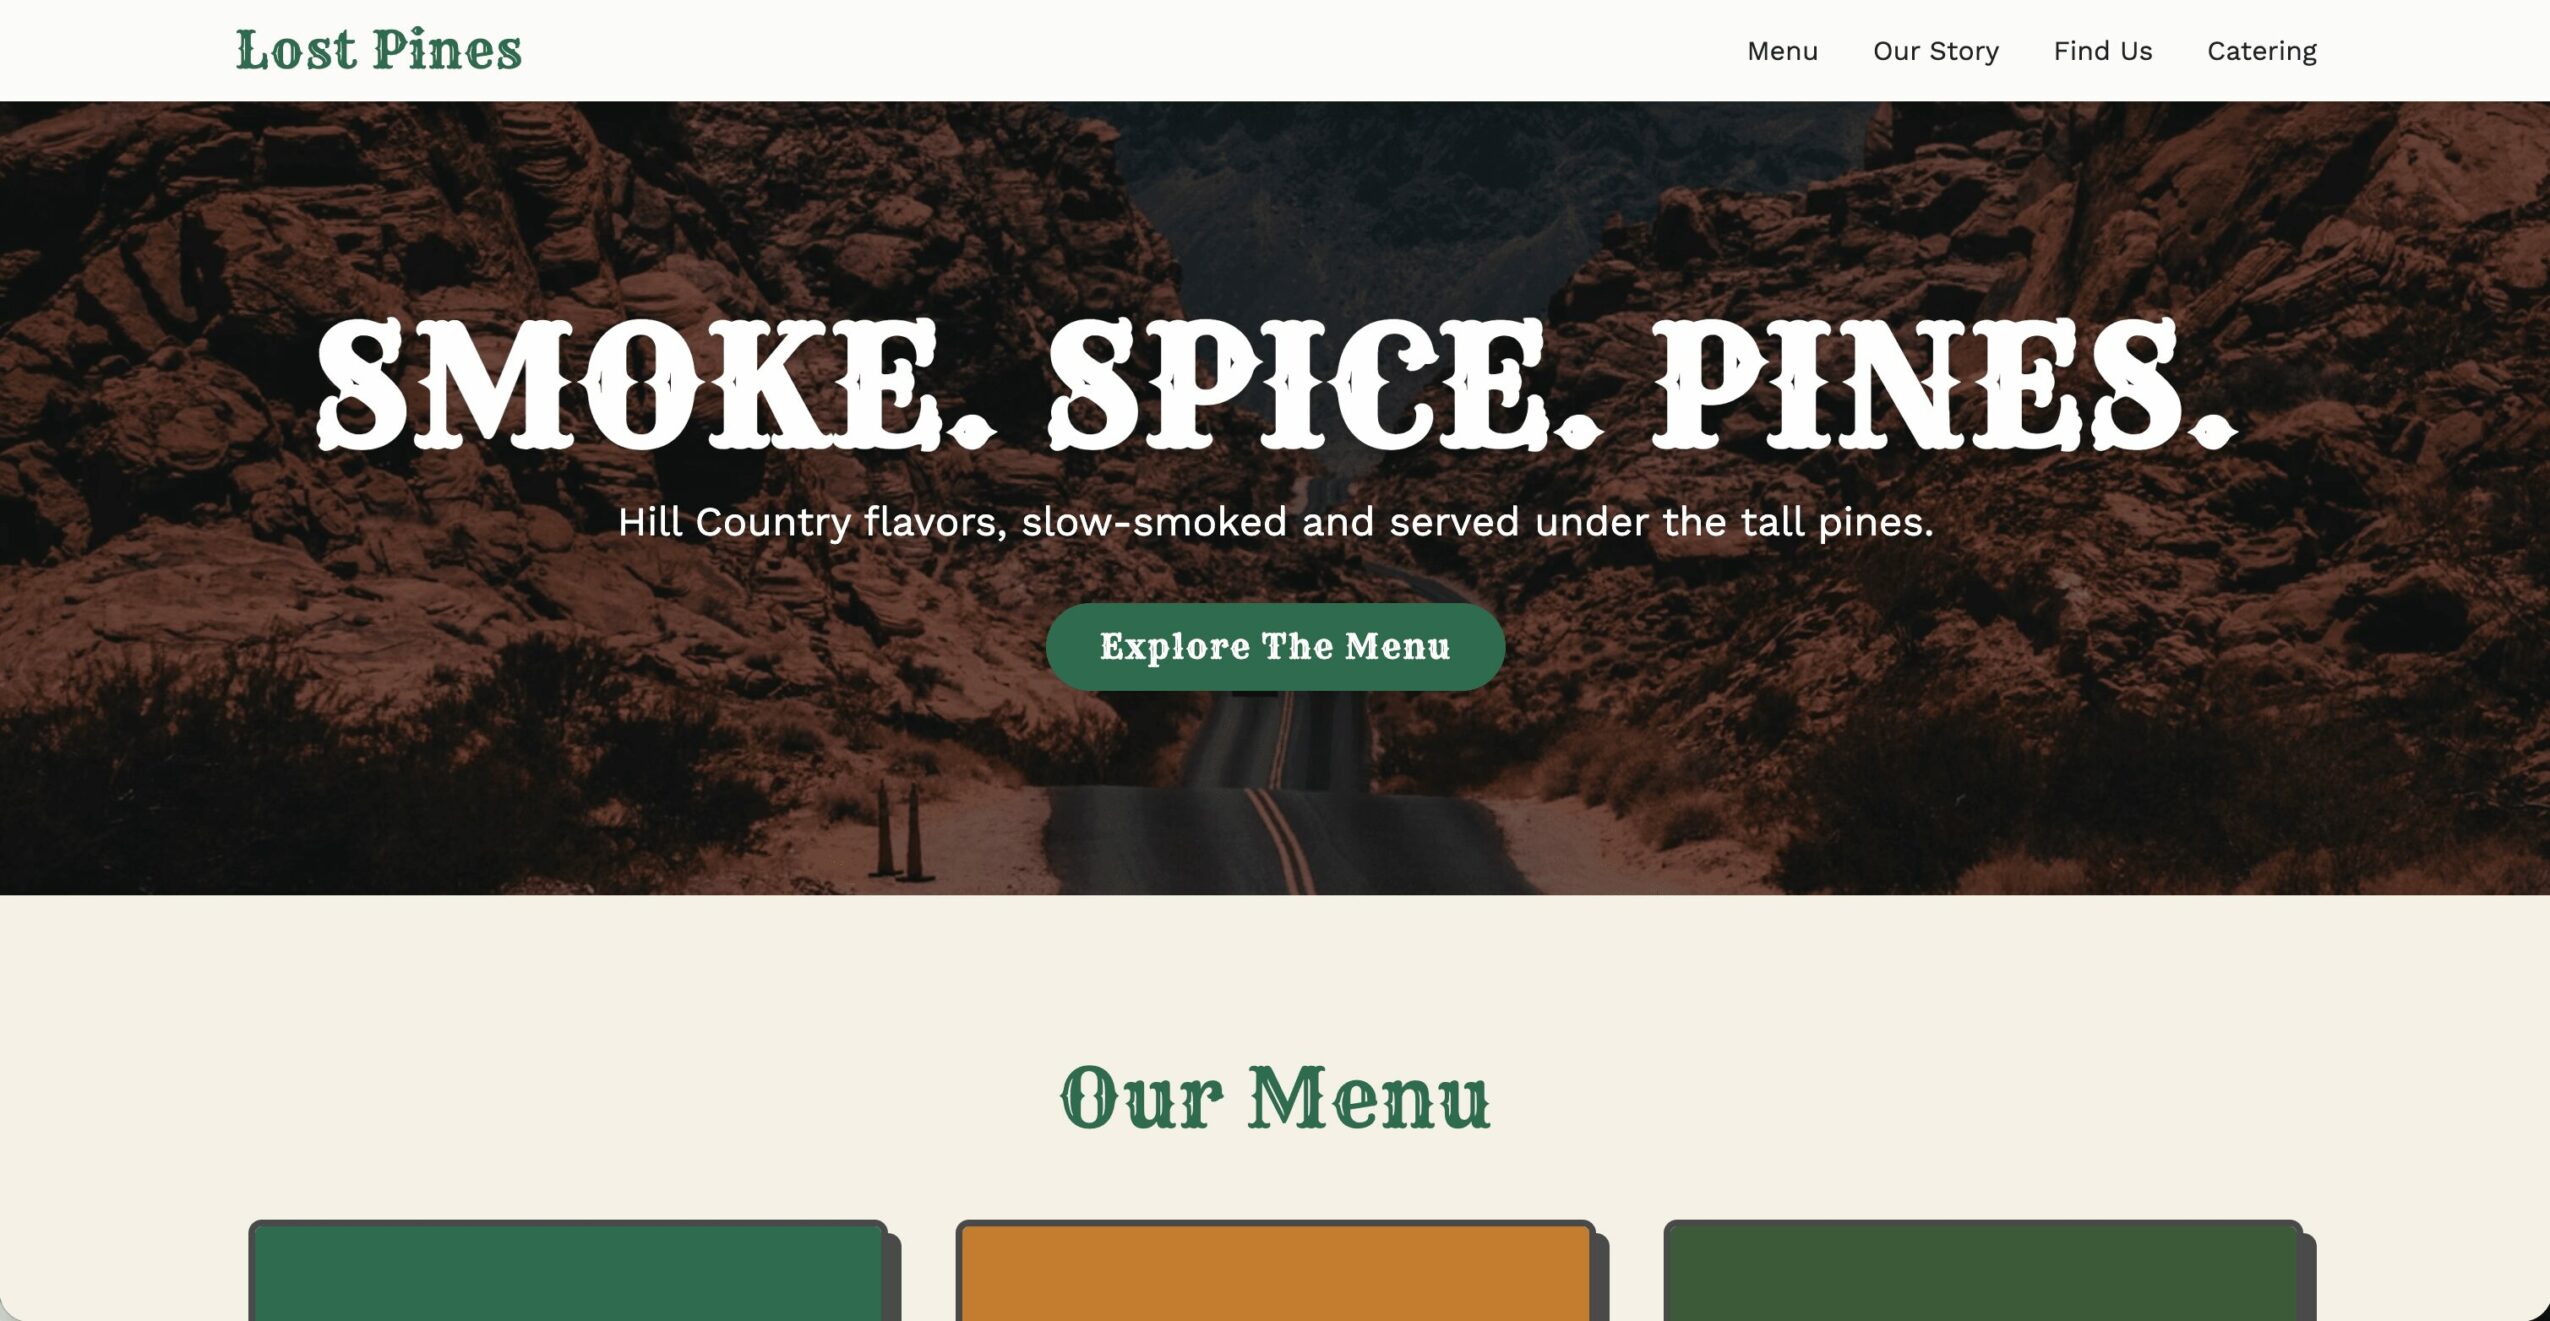Open the Menu navigation link
Screen dimensions: 2550x1321
[x=1782, y=51]
